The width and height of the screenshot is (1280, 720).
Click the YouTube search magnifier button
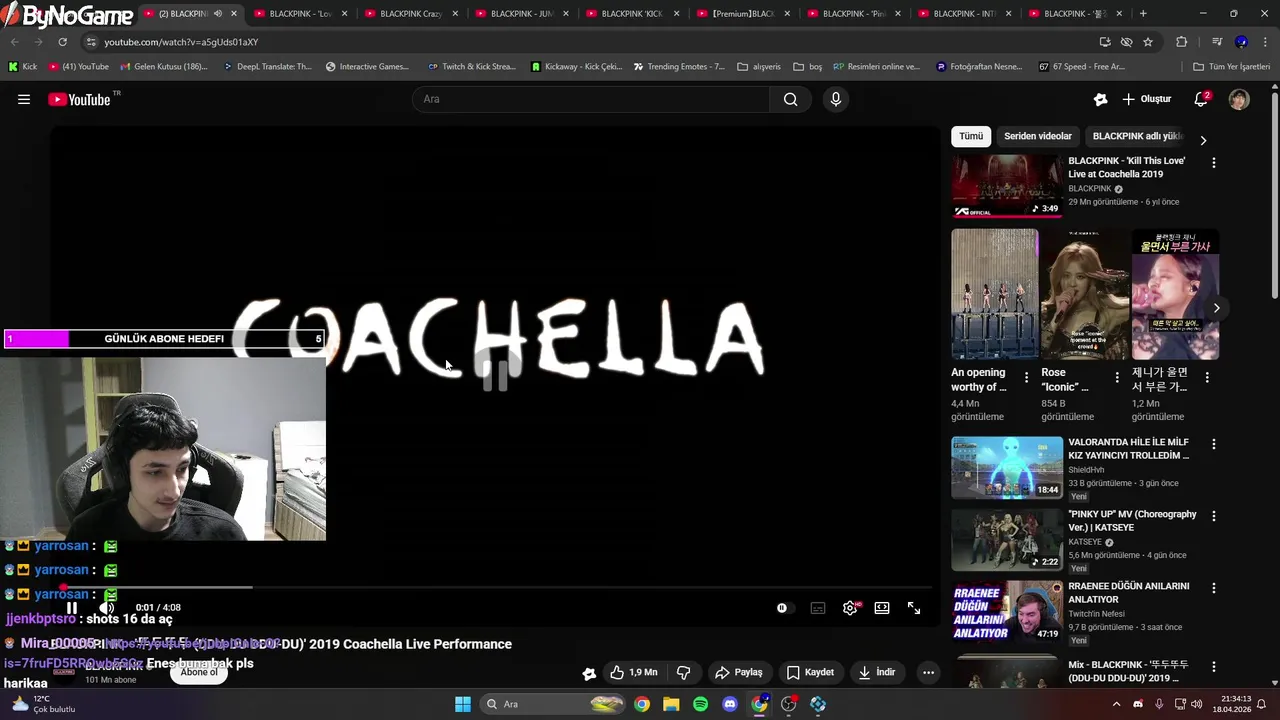pos(790,99)
